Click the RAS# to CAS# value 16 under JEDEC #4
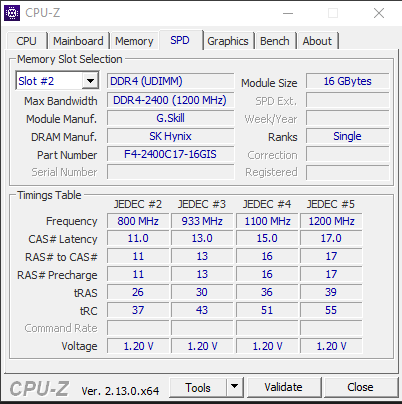The image size is (402, 404). (267, 256)
